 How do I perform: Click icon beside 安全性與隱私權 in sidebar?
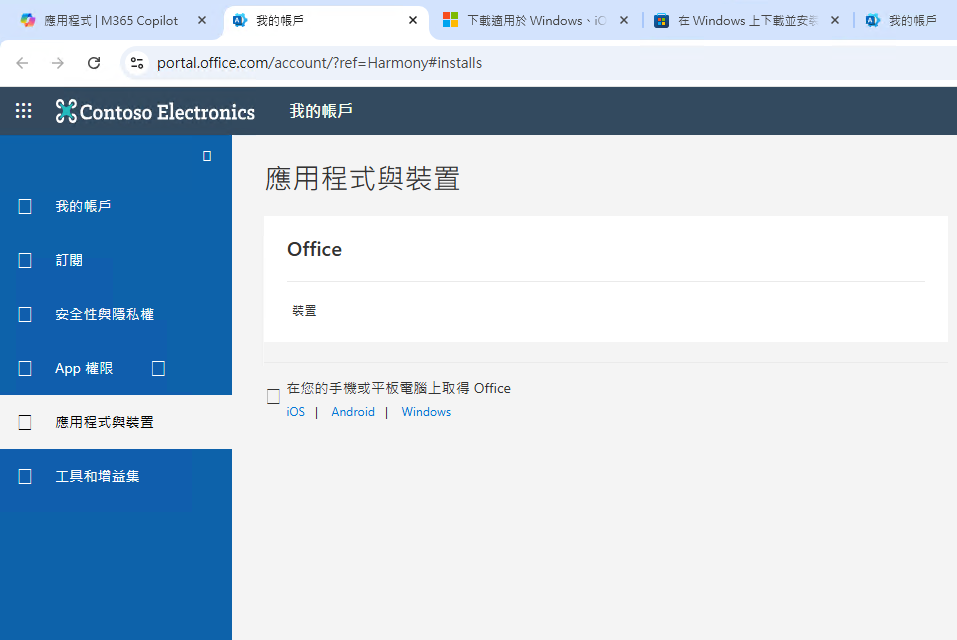tap(25, 314)
